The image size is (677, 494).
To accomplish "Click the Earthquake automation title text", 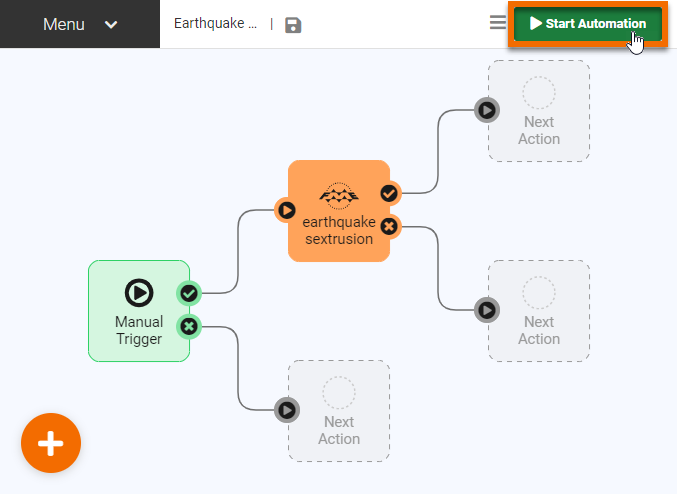I will tap(215, 24).
